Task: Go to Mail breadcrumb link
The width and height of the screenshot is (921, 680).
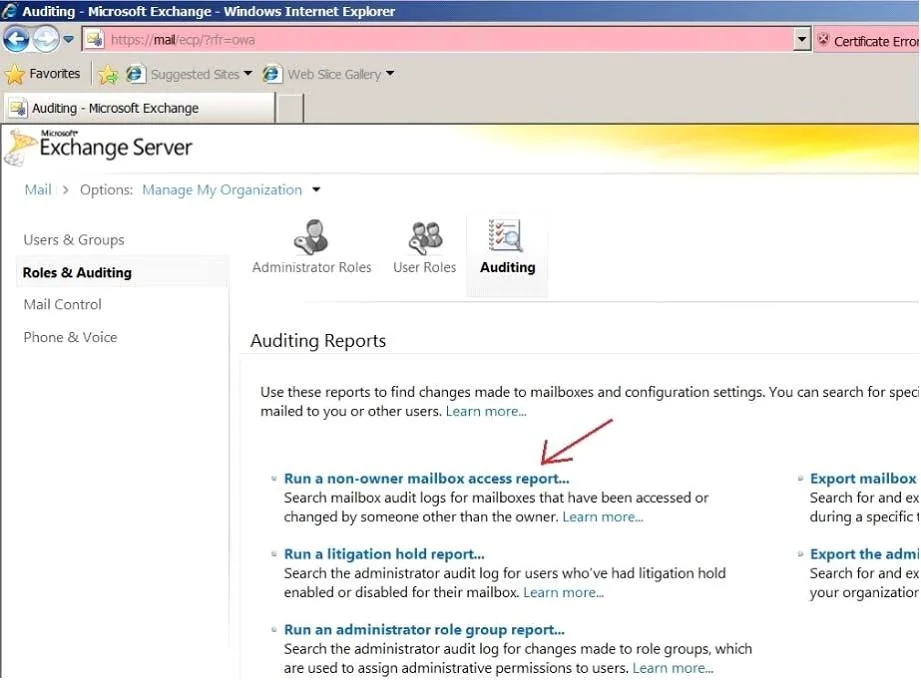Action: [38, 190]
